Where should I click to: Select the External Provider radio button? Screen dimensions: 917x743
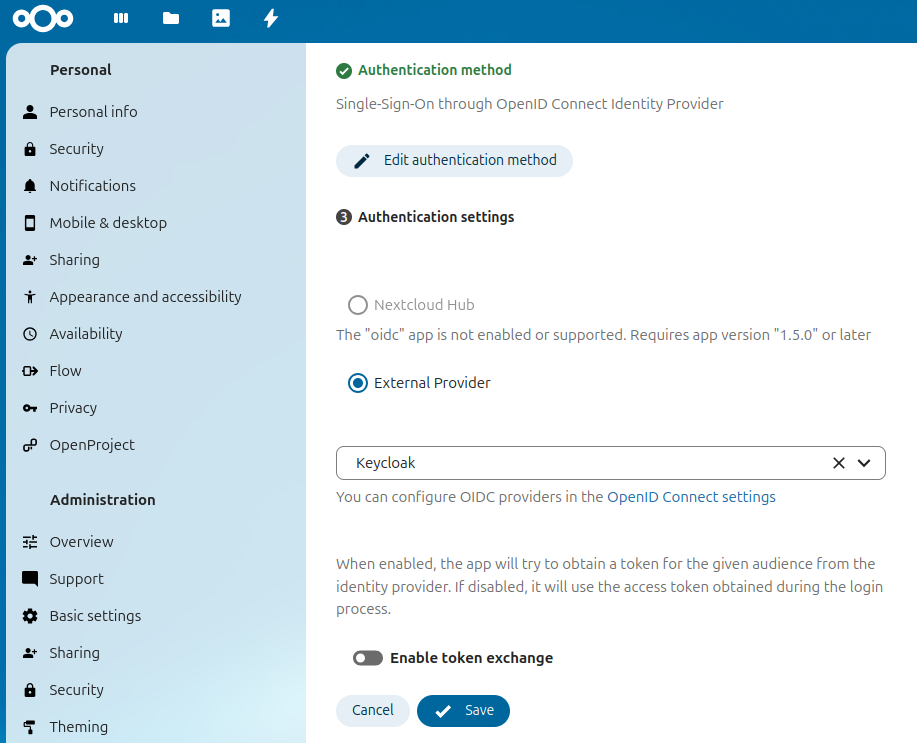pos(357,382)
